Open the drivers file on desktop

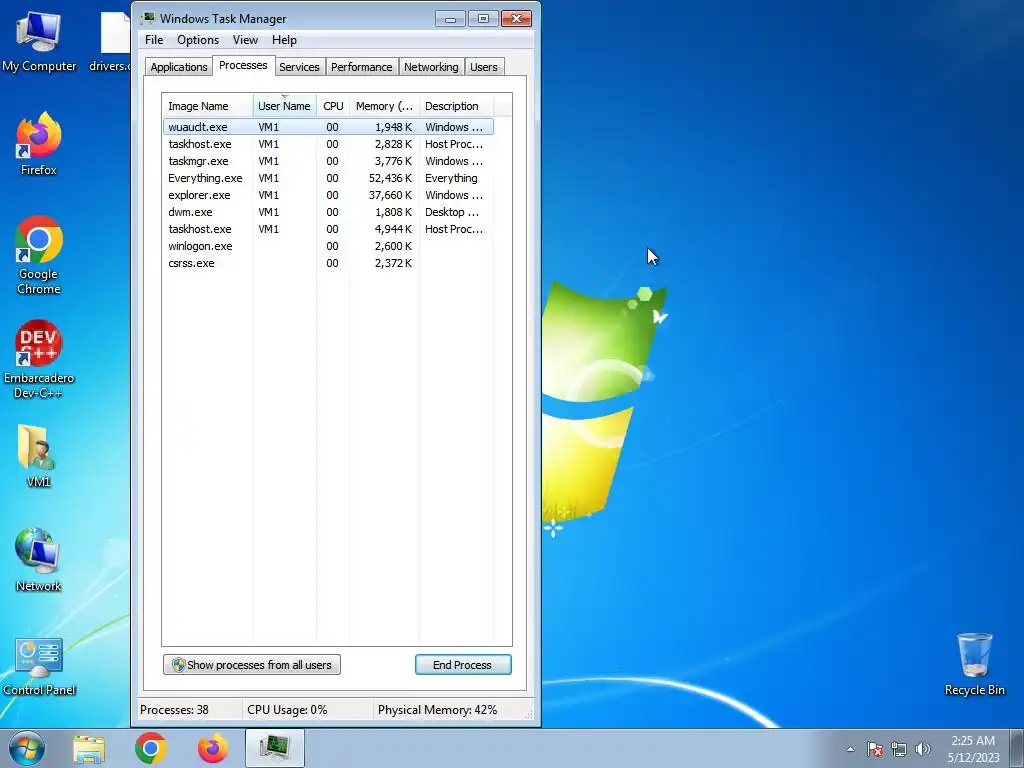pos(112,40)
